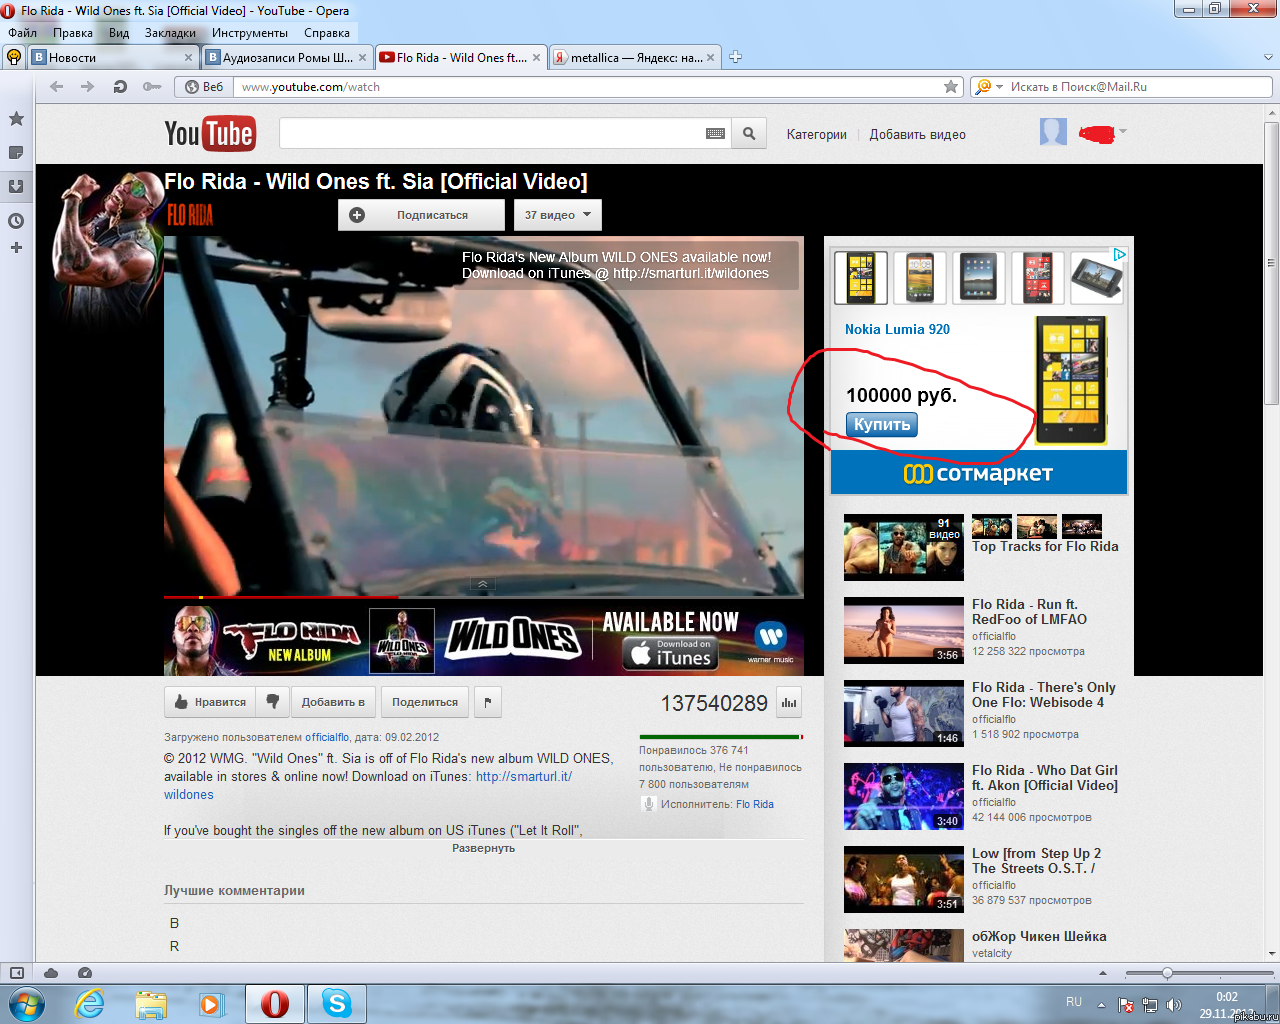Open the Закладки menu

170,33
